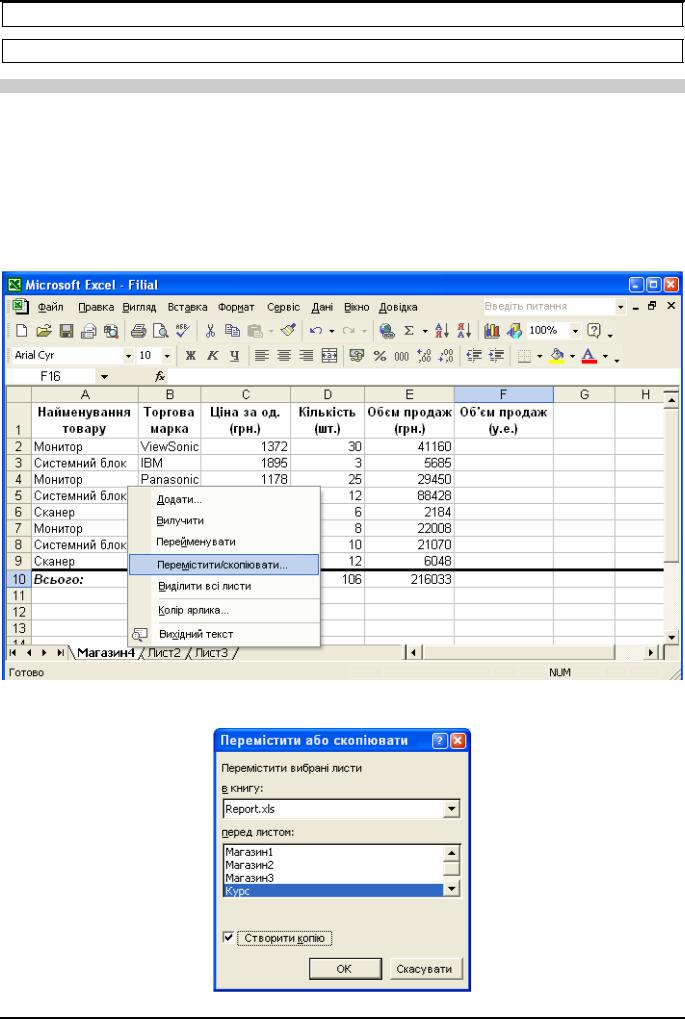Viewport: 685px width, 1019px height.
Task: Open the font color dropdown arrow
Action: click(x=605, y=356)
